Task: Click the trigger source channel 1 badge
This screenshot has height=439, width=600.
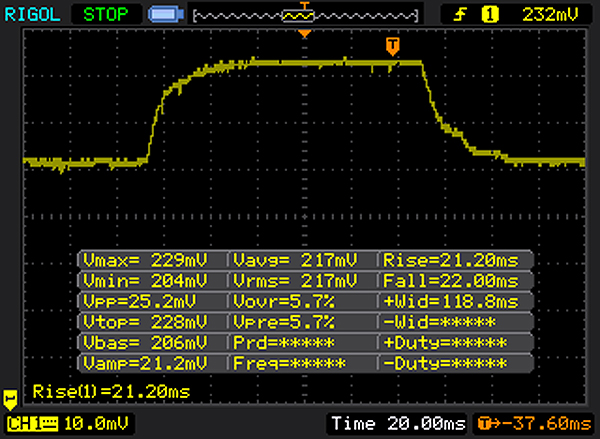Action: point(490,15)
